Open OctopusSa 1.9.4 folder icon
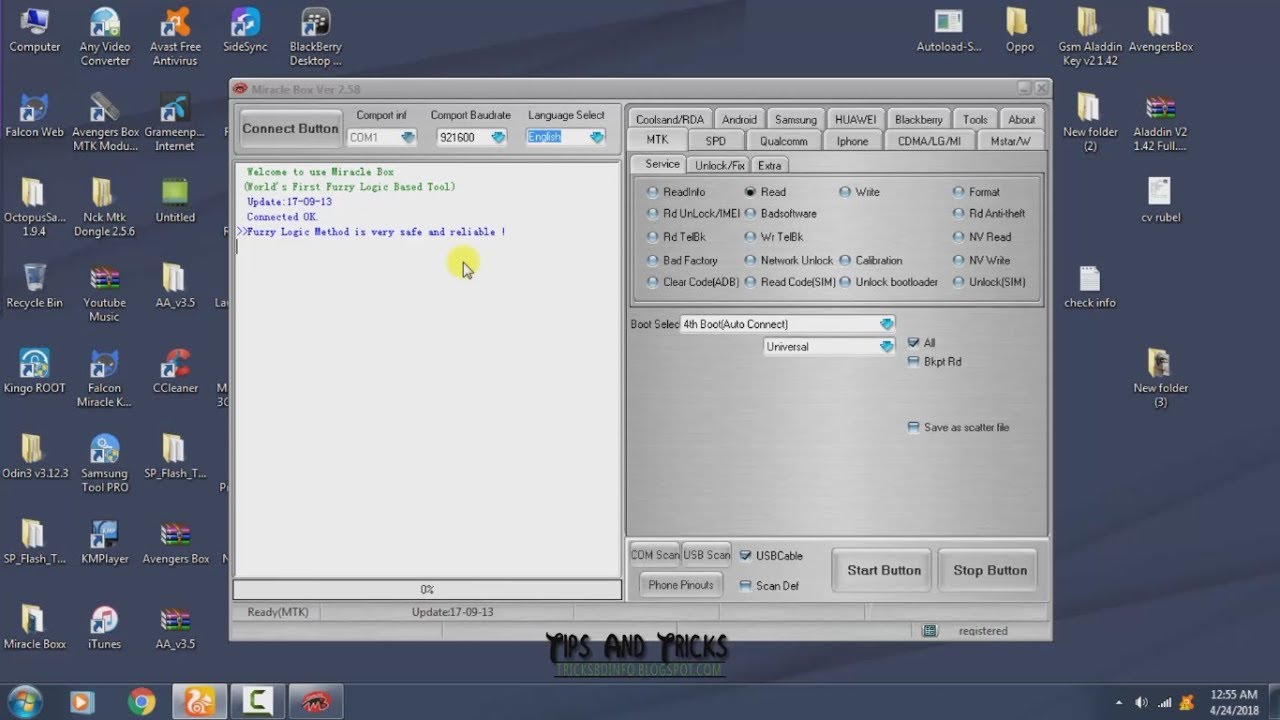This screenshot has height=720, width=1280. pyautogui.click(x=34, y=208)
